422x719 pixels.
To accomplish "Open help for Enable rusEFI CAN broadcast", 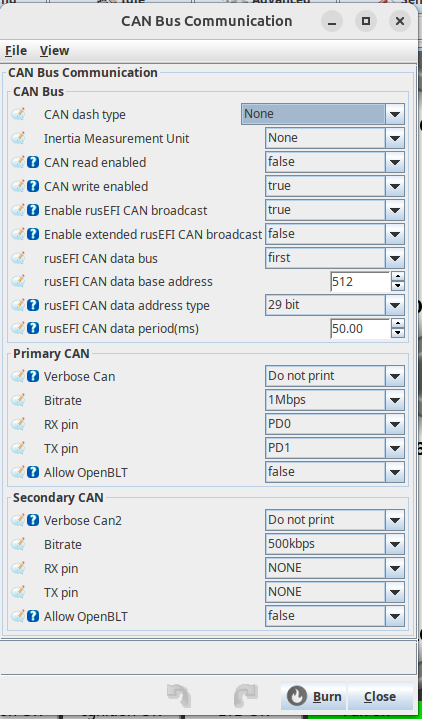I will (x=33, y=210).
